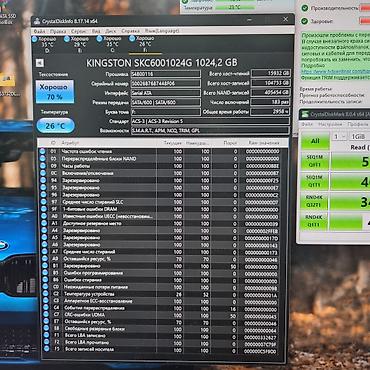The width and height of the screenshot is (370, 370).
Task: Switch to the F: drive tab
Action: pyautogui.click(x=145, y=44)
